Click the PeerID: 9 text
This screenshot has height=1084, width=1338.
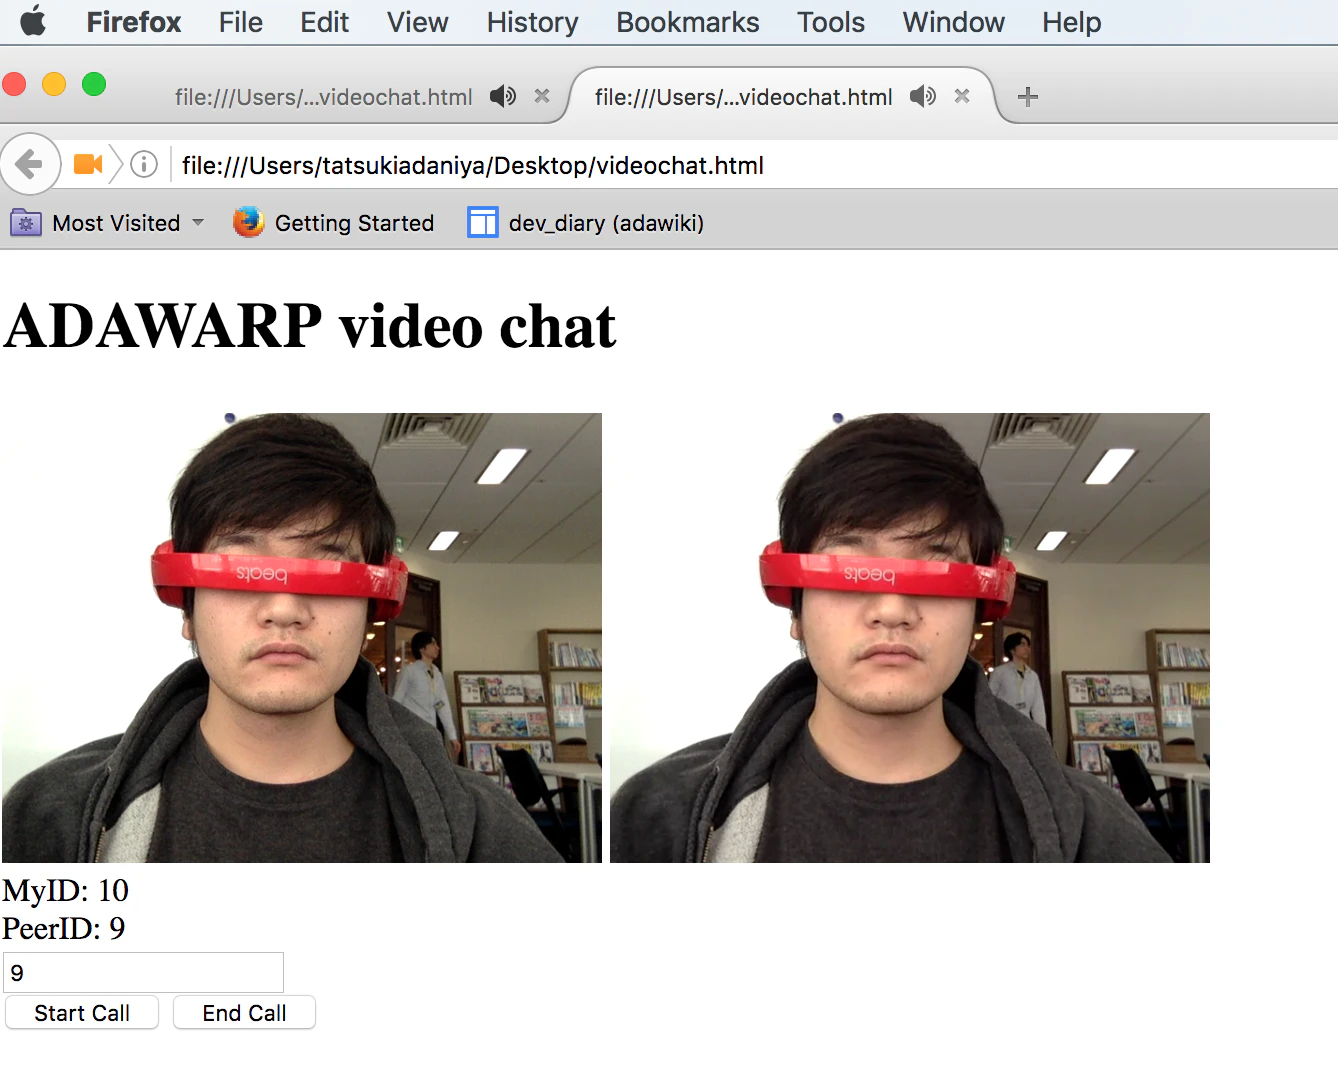(x=64, y=928)
